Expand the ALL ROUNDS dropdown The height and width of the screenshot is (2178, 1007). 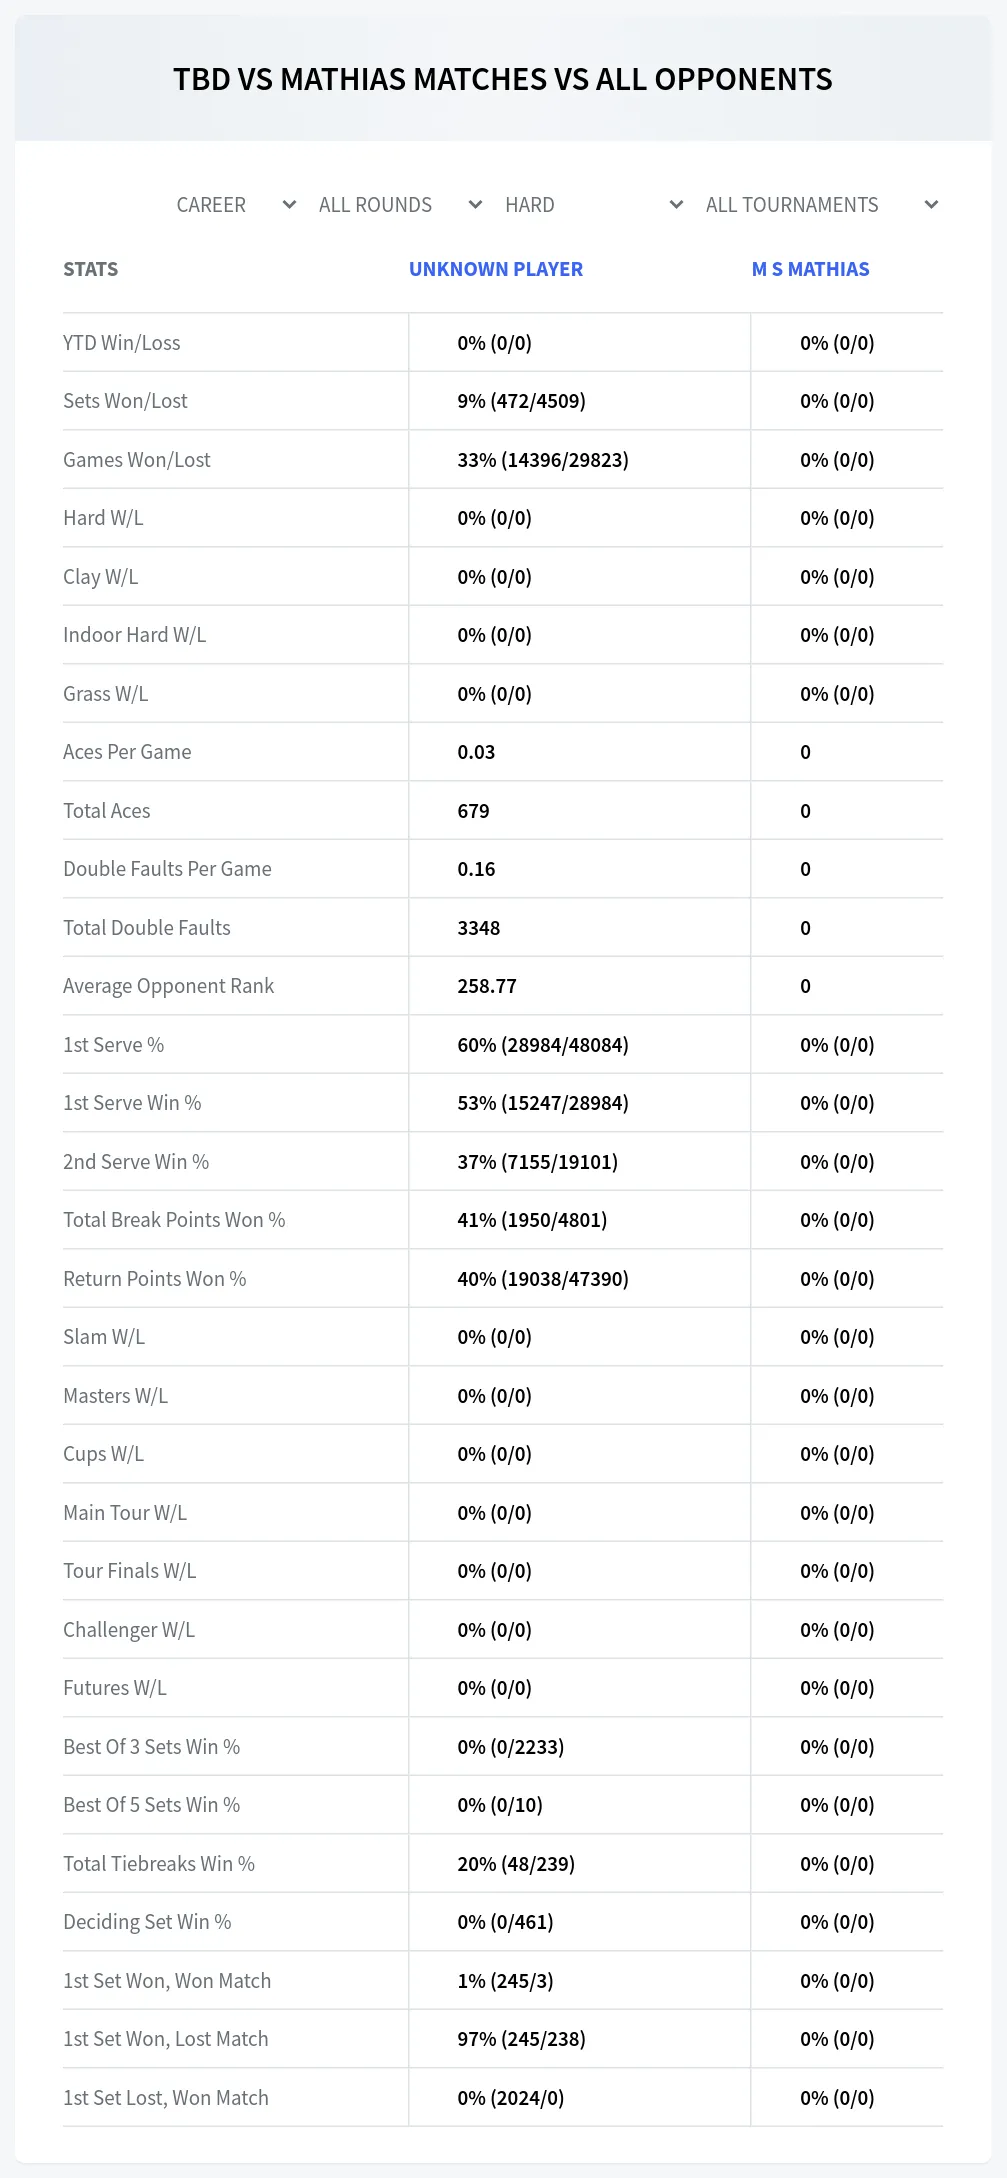pos(400,205)
